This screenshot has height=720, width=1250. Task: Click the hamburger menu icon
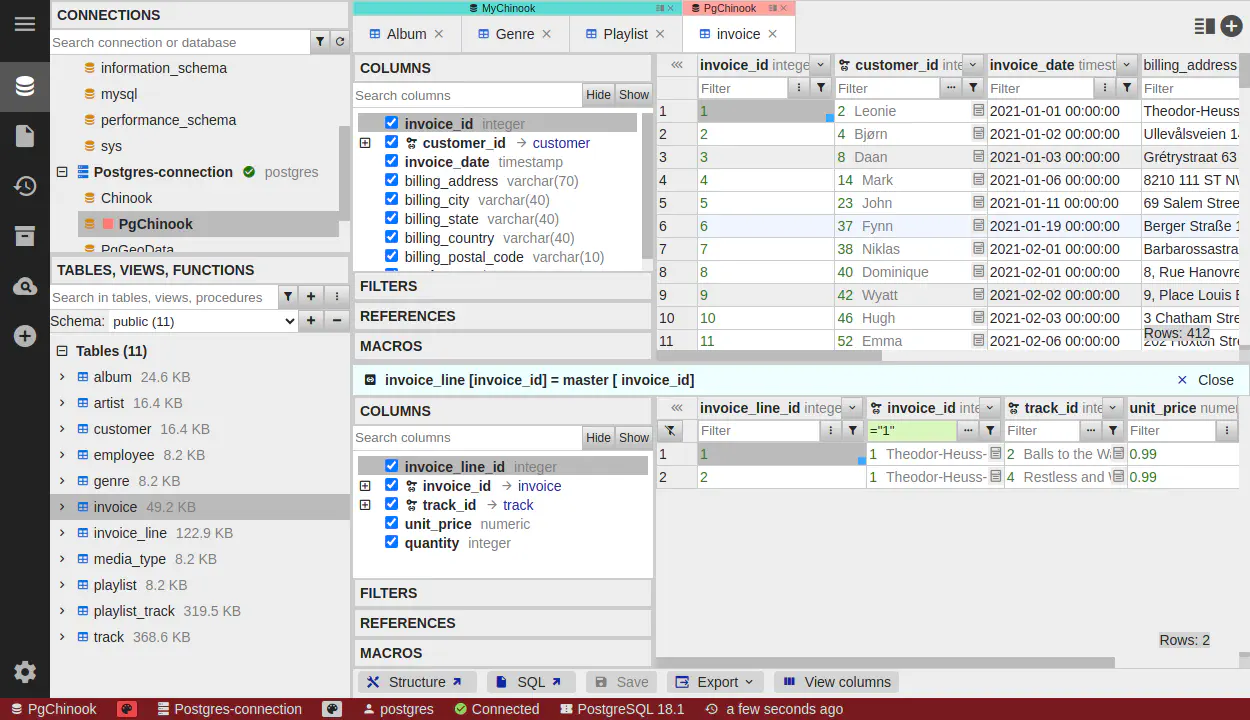pos(25,25)
